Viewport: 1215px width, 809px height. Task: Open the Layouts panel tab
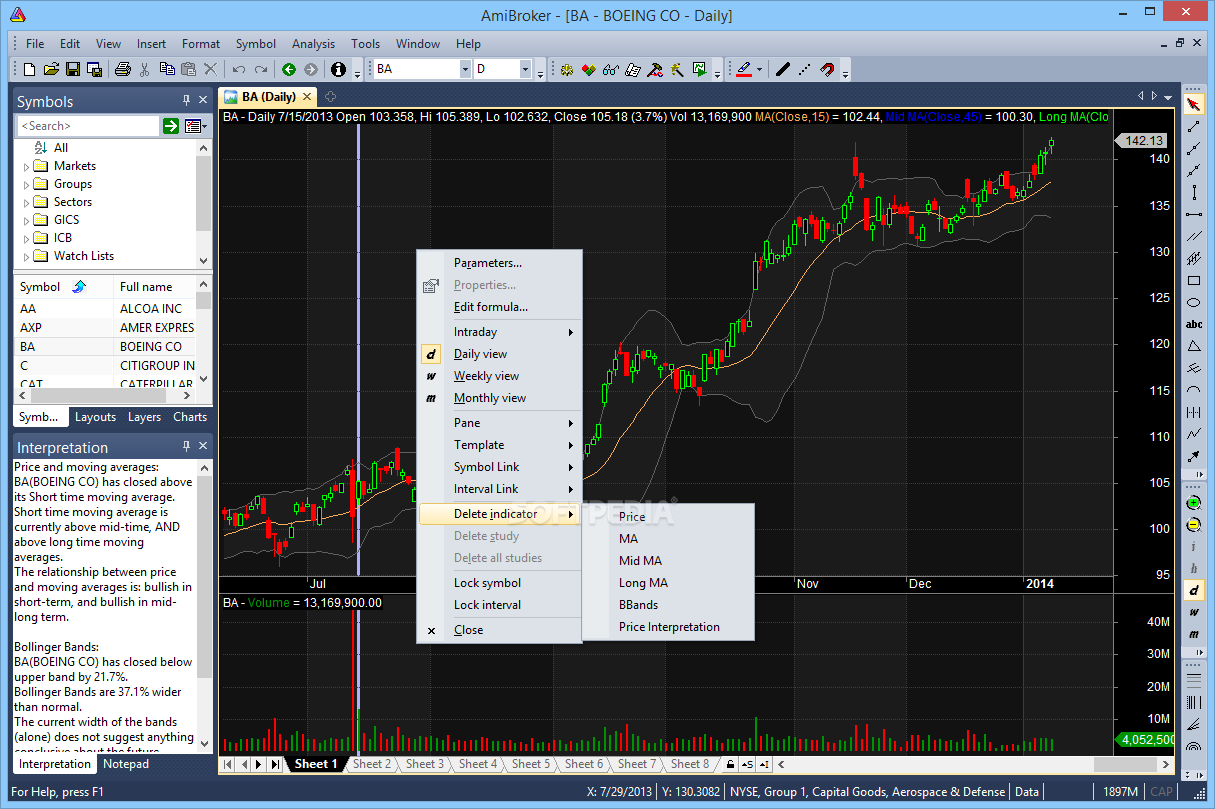point(95,417)
